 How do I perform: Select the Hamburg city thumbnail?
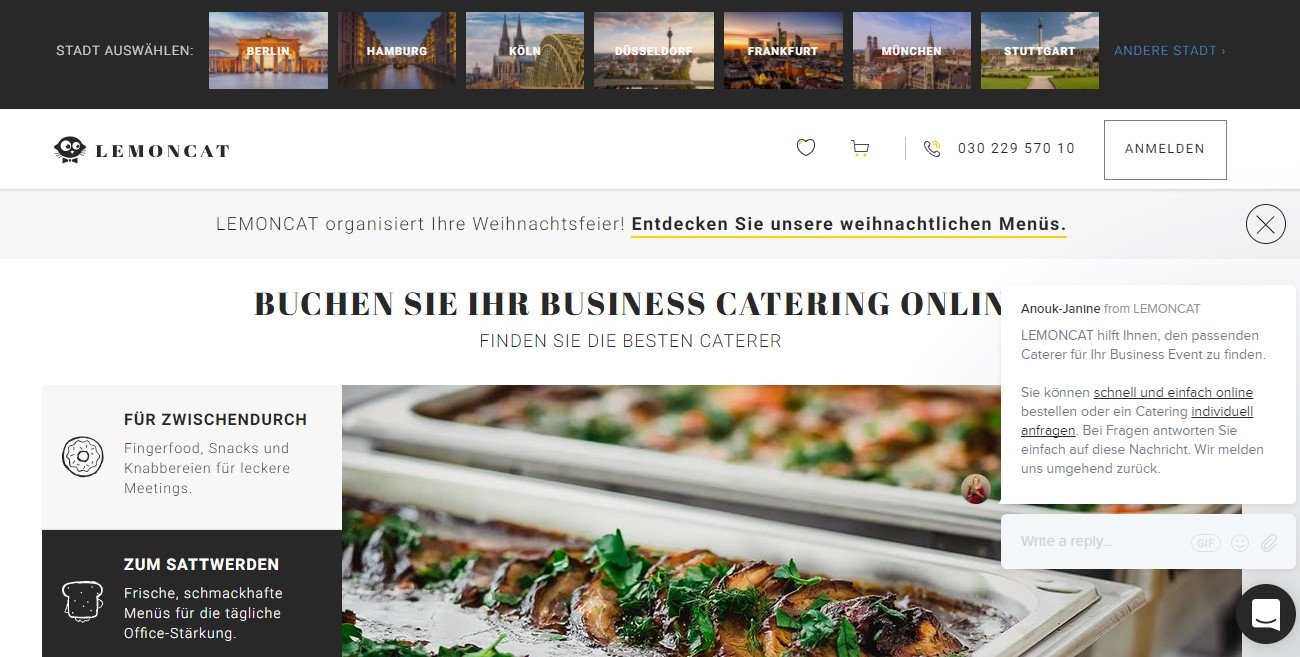tap(397, 50)
